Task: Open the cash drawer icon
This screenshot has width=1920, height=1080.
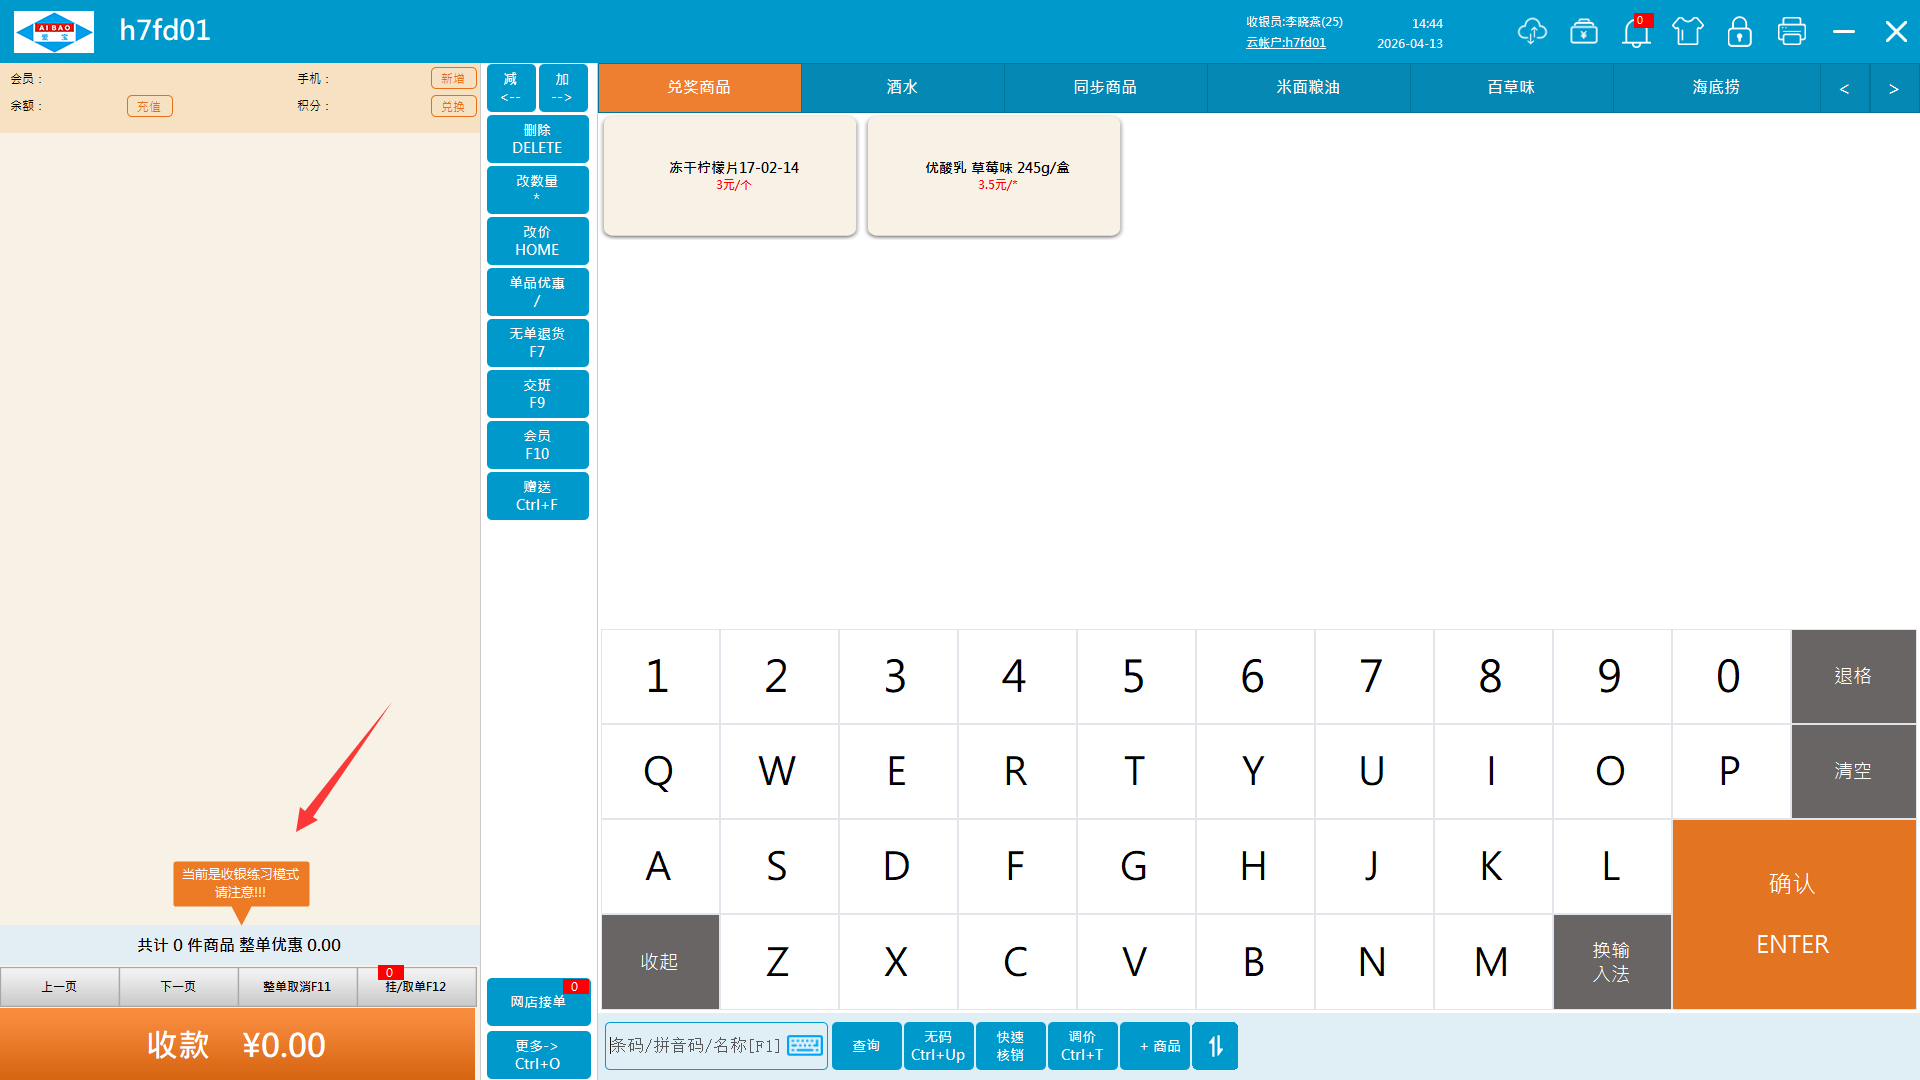Action: tap(1583, 31)
